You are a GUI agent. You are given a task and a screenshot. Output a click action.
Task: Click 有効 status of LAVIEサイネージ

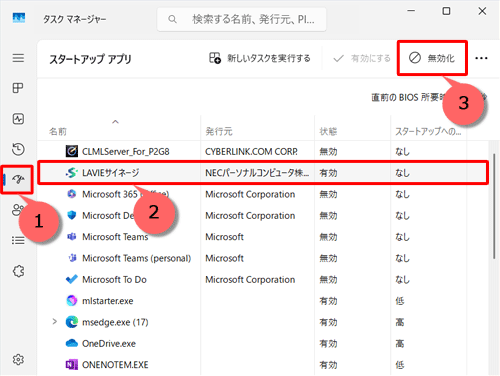coord(328,173)
